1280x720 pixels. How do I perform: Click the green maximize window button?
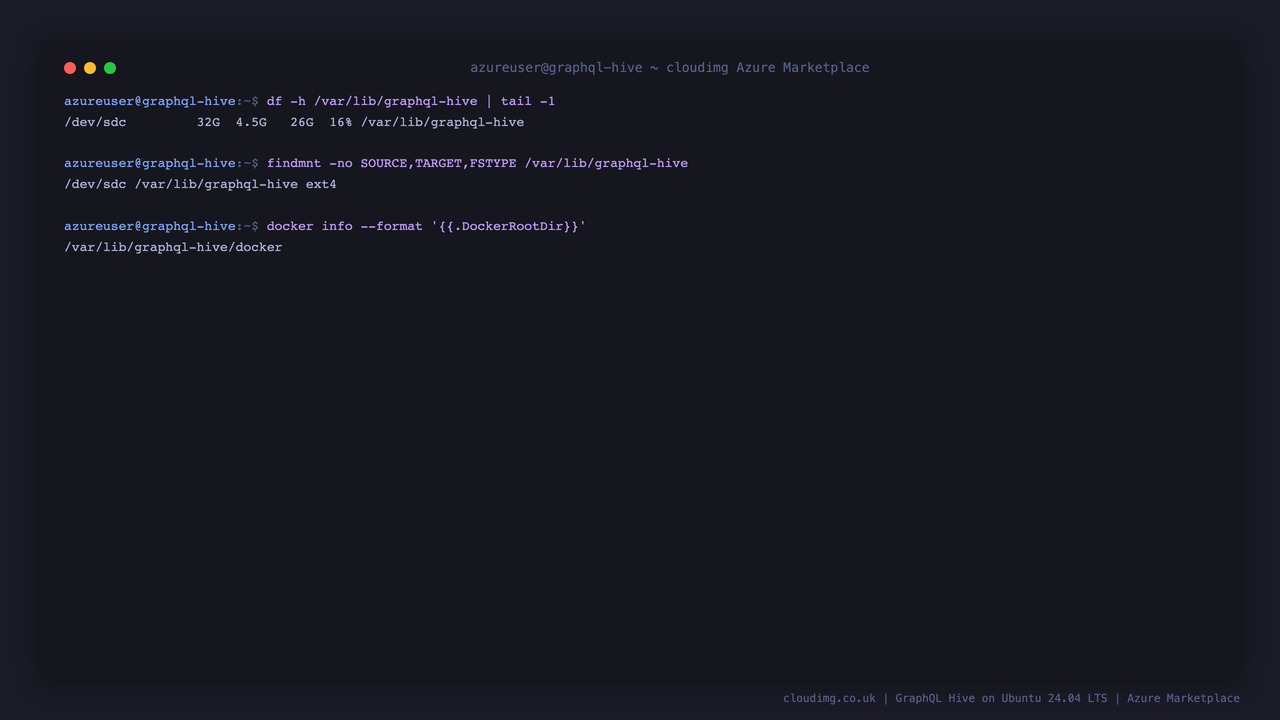point(110,68)
